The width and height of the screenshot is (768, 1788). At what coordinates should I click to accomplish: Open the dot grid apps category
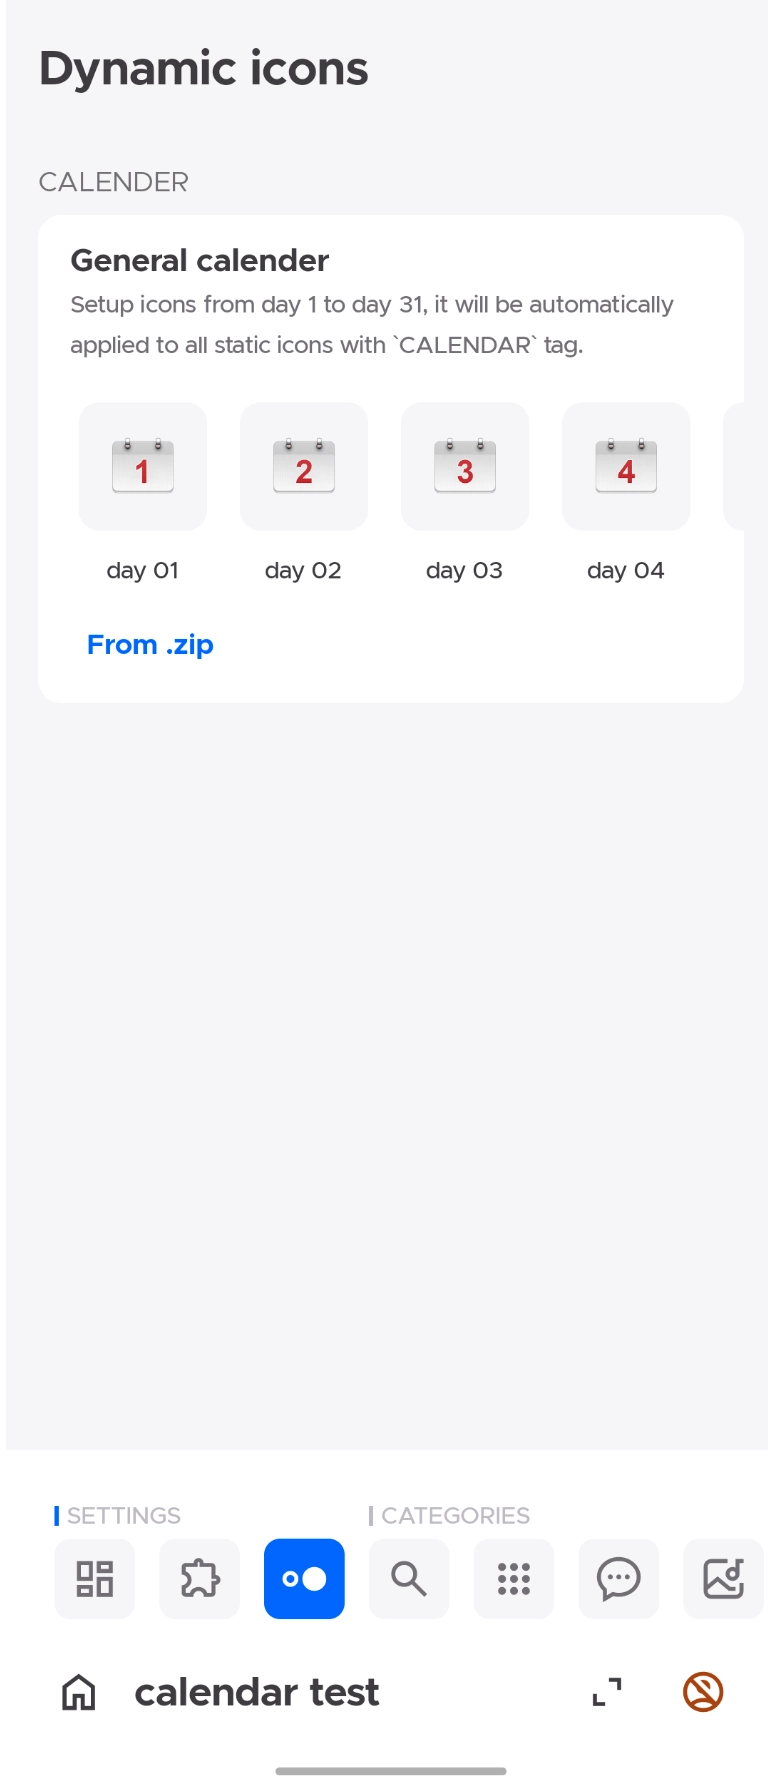point(514,1579)
